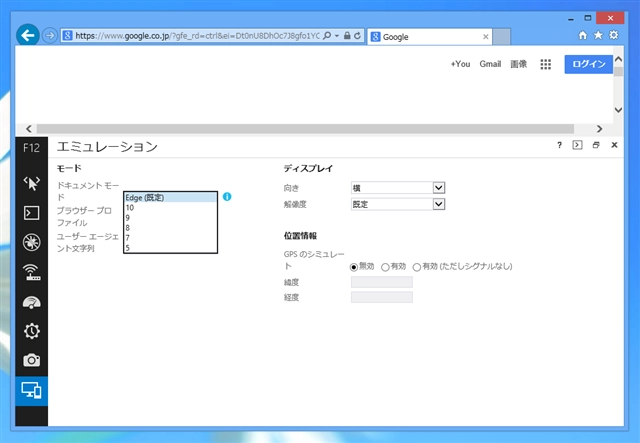640x443 pixels.
Task: Open the F12 Network tool
Action: pyautogui.click(x=31, y=272)
